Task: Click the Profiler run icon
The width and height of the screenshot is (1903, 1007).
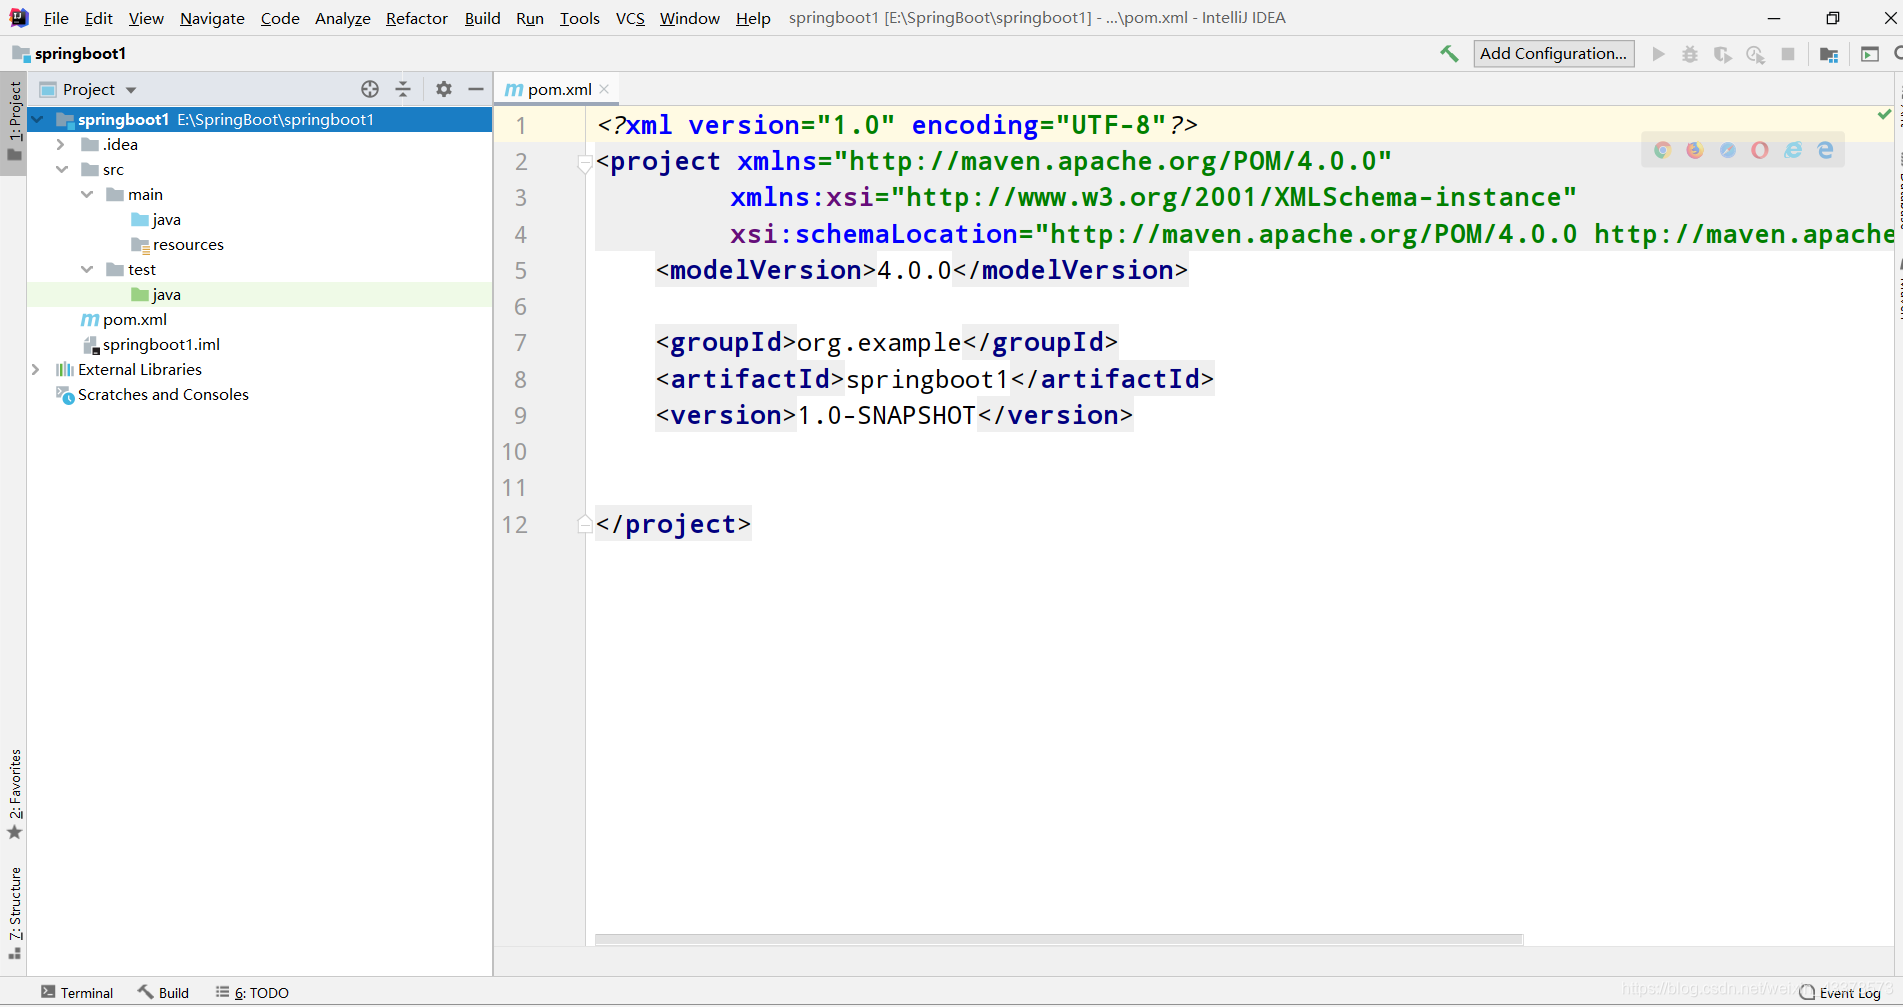Action: (x=1755, y=54)
